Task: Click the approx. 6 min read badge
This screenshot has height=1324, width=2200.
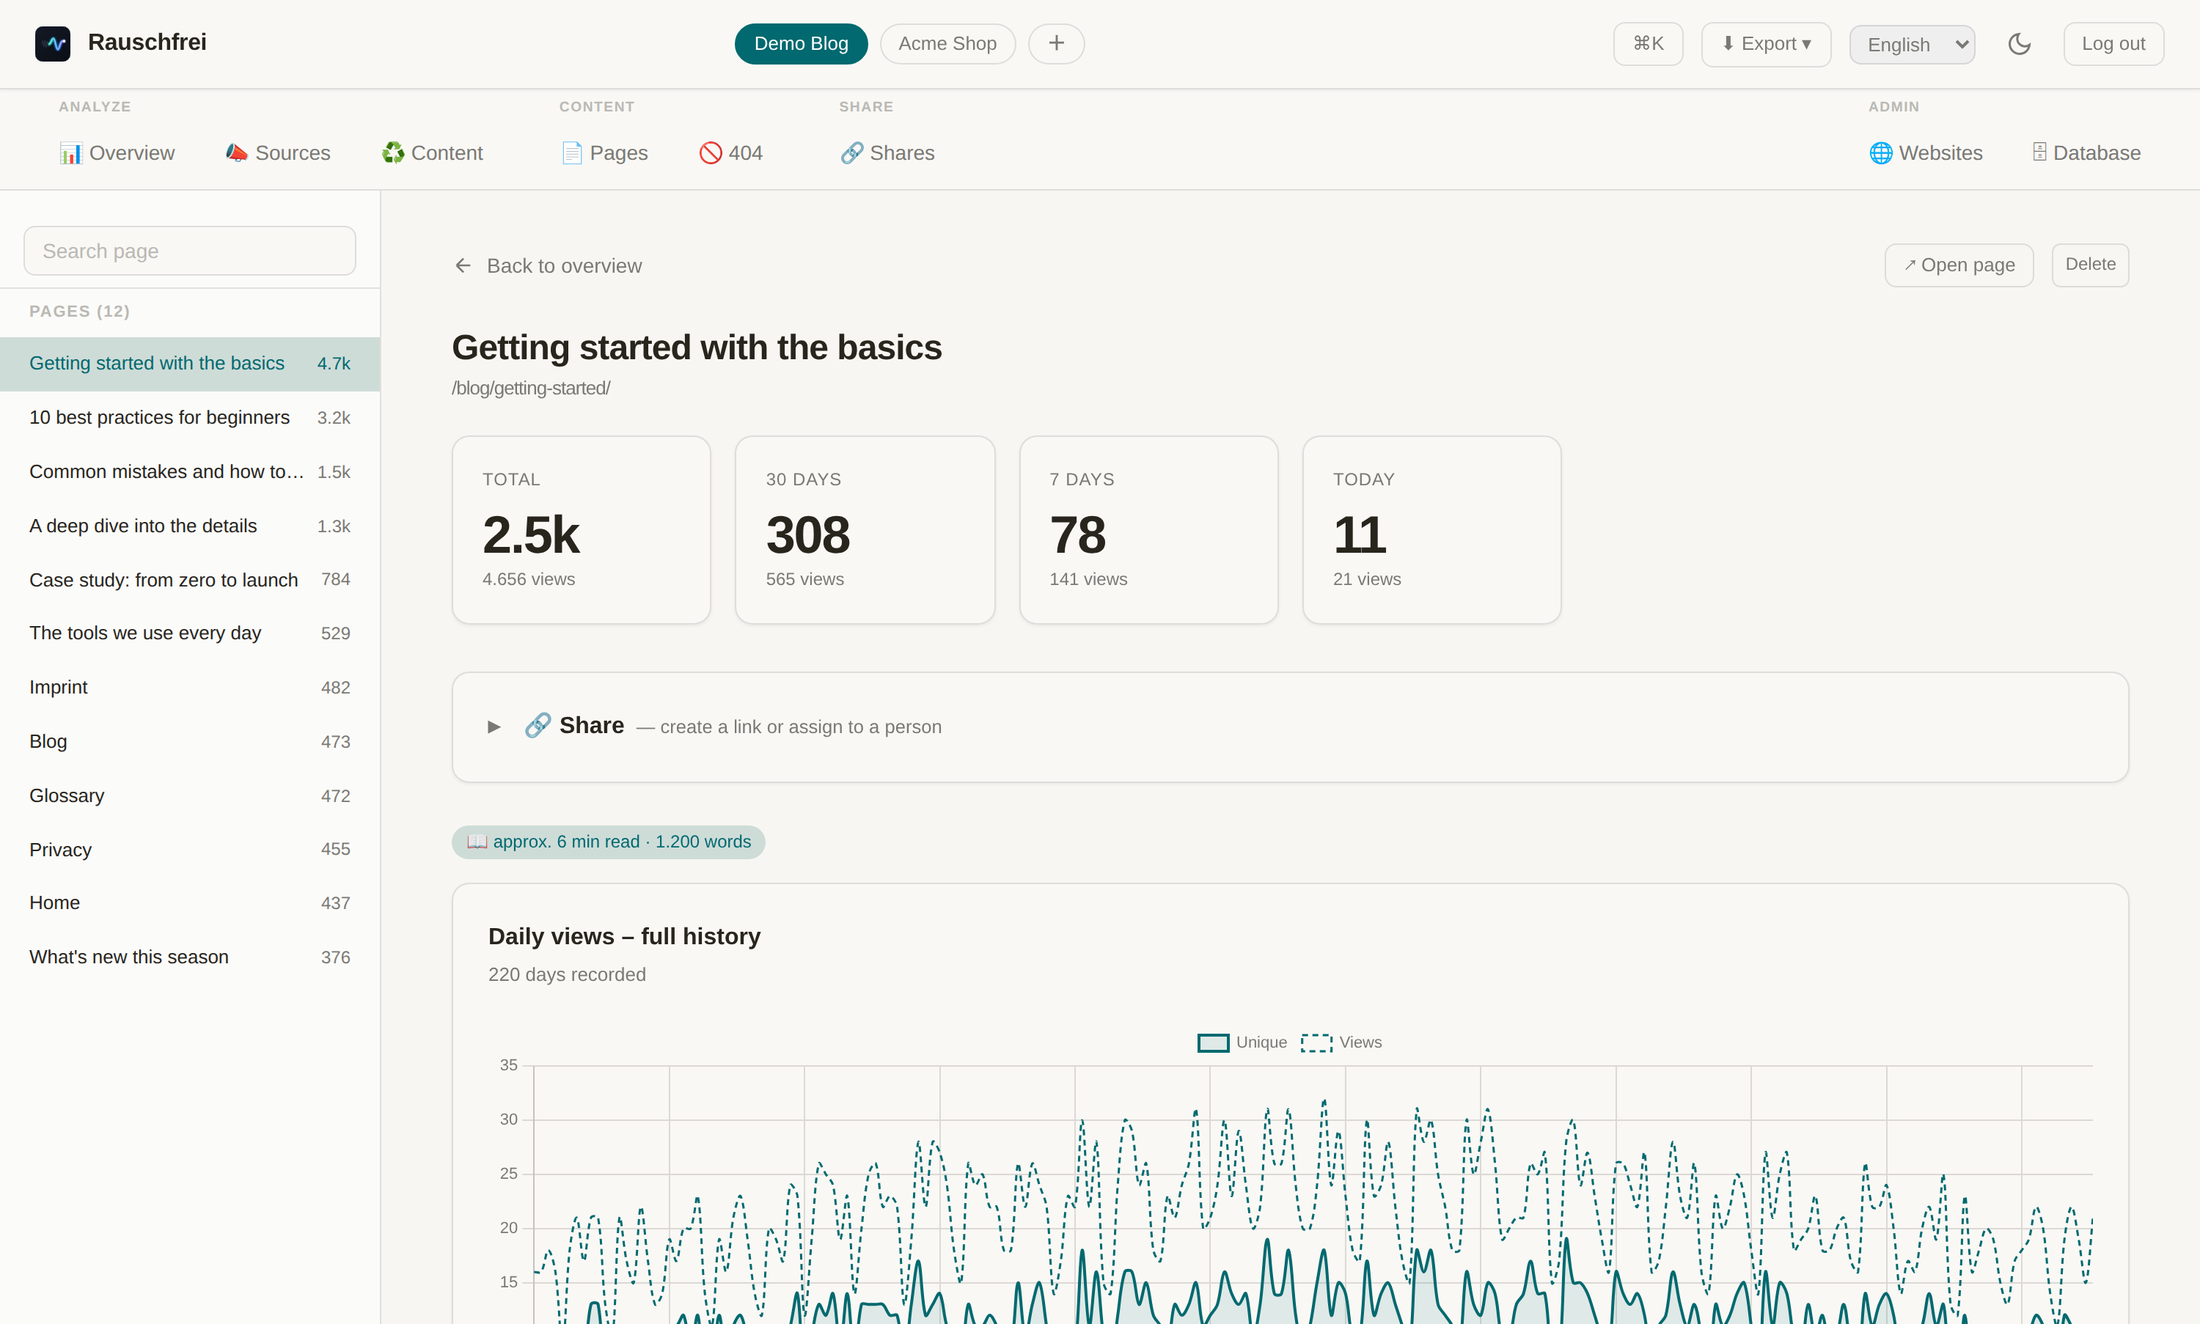Action: (608, 842)
